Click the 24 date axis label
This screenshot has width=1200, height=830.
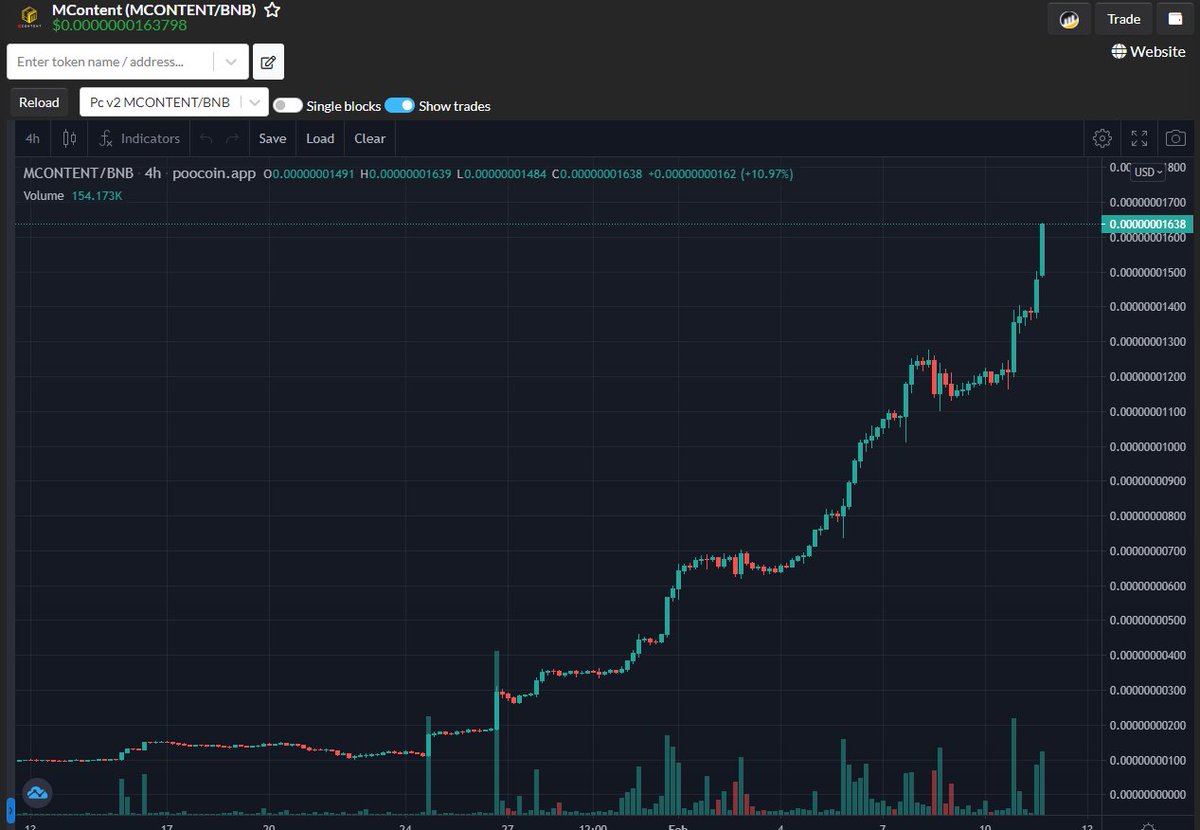click(x=405, y=827)
